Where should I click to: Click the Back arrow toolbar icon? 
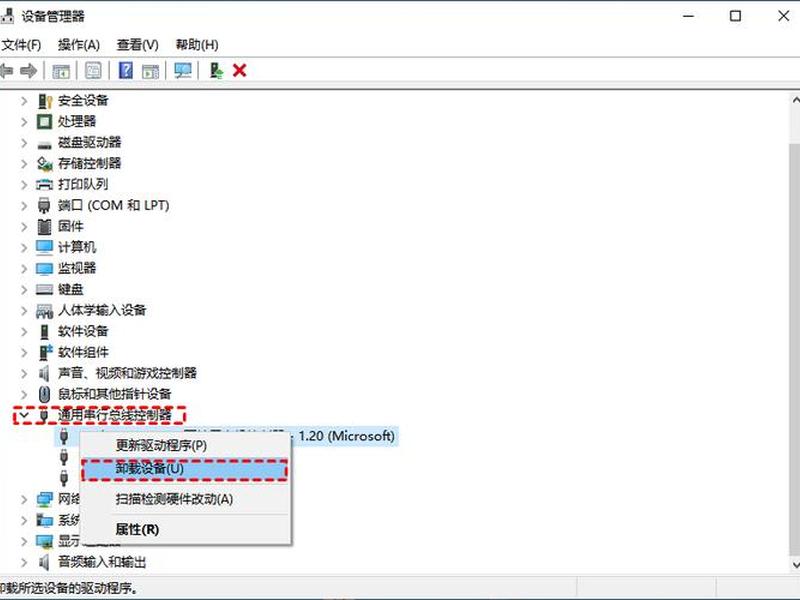click(x=6, y=70)
